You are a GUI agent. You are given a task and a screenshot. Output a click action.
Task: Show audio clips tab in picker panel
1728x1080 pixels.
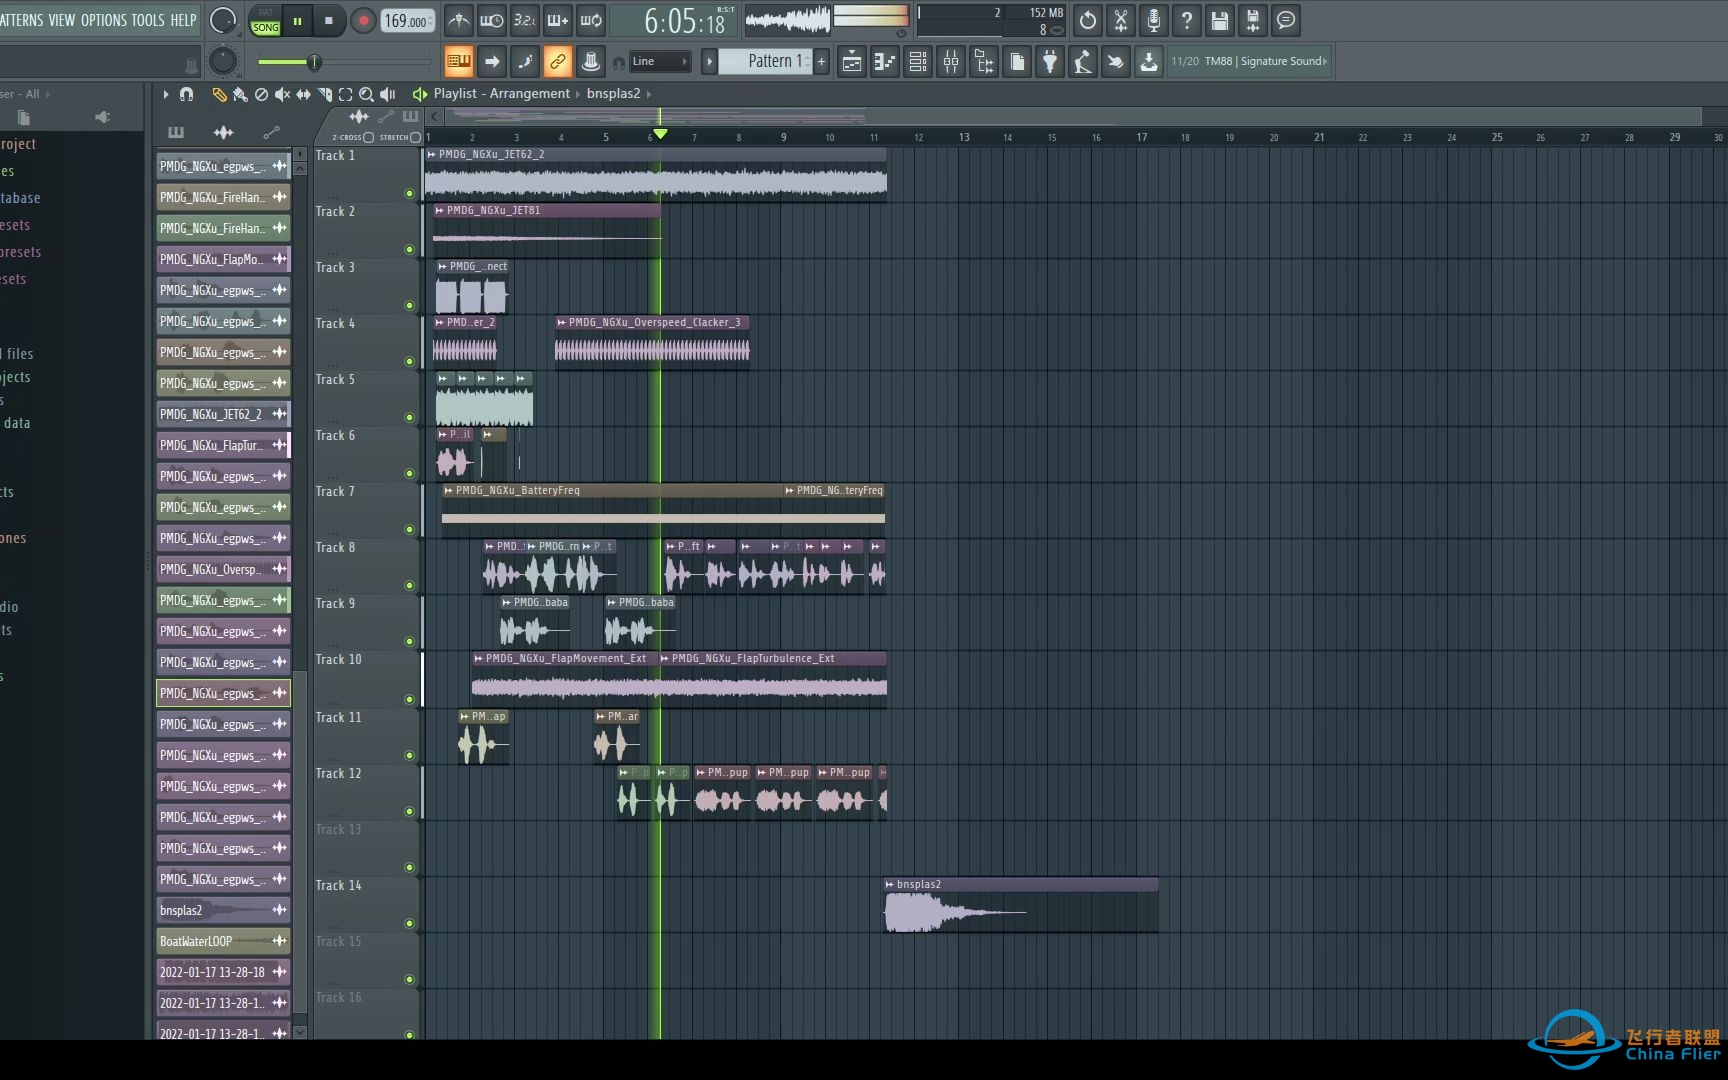(x=224, y=133)
